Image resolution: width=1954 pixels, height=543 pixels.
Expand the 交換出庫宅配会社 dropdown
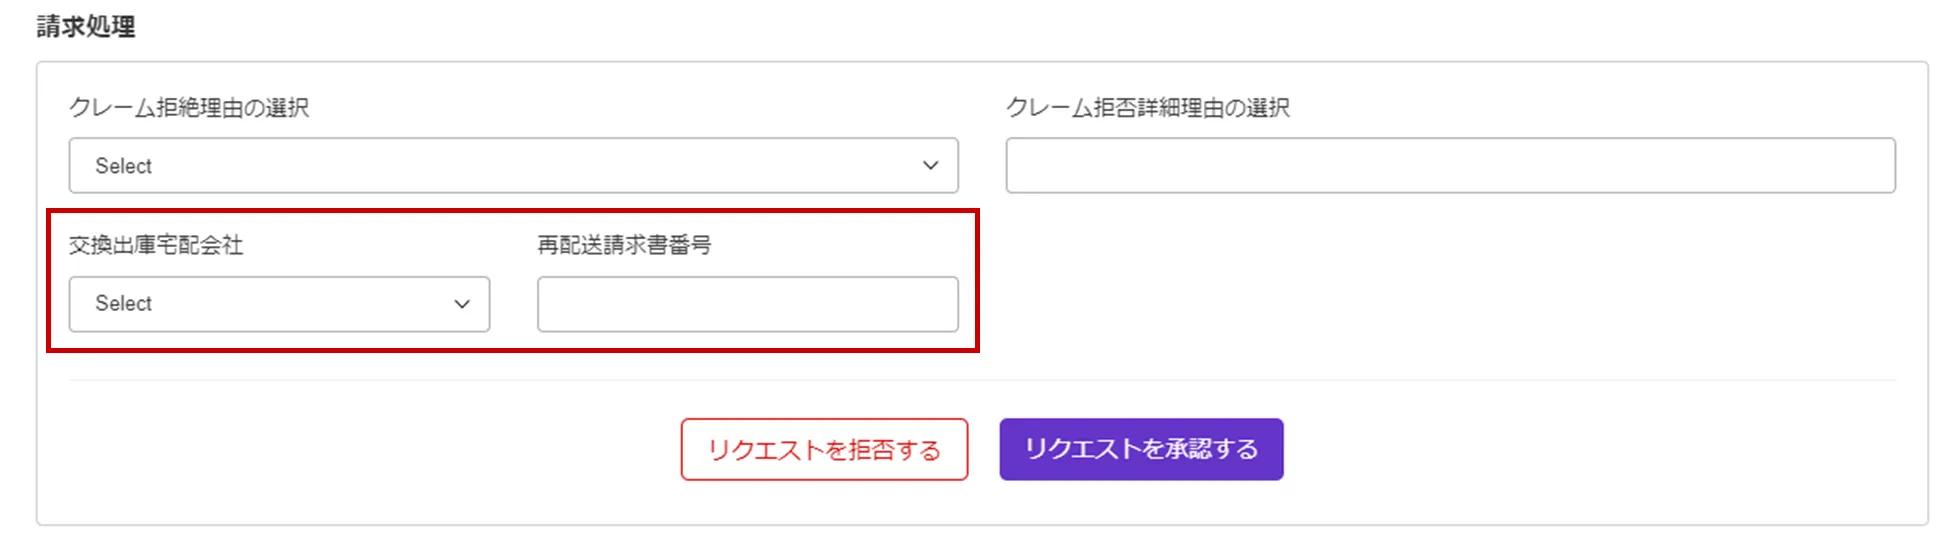pyautogui.click(x=279, y=304)
